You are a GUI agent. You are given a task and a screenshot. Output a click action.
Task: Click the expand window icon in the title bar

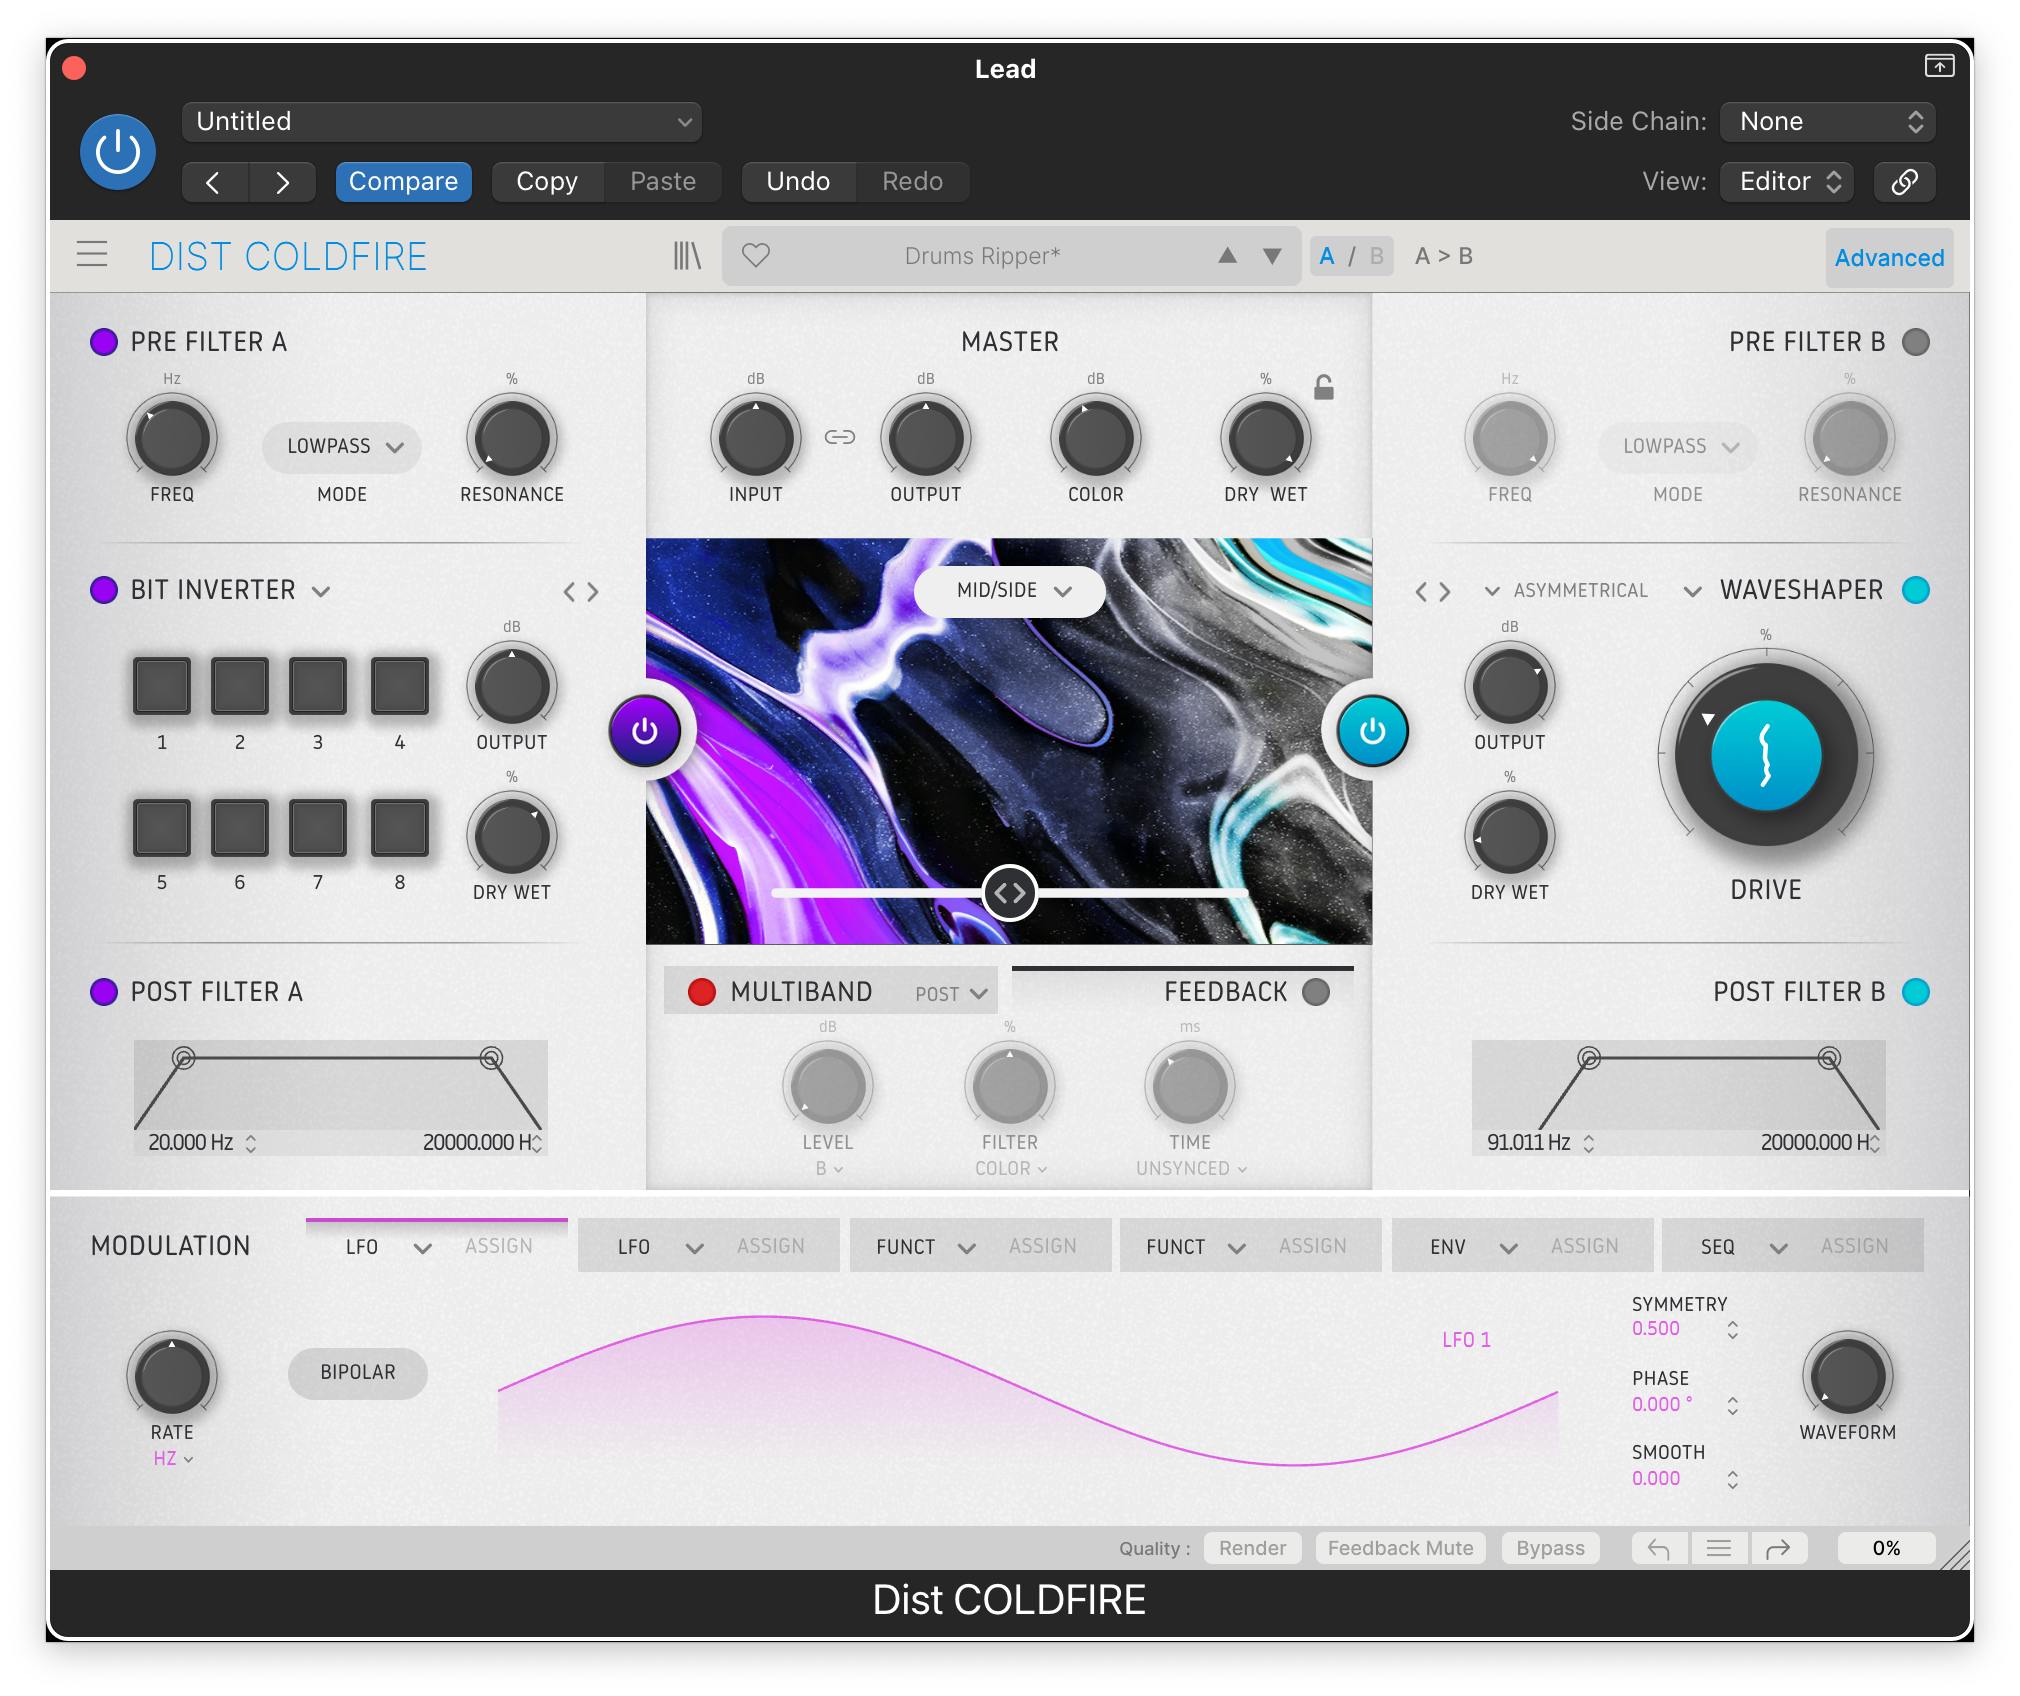pos(1939,66)
